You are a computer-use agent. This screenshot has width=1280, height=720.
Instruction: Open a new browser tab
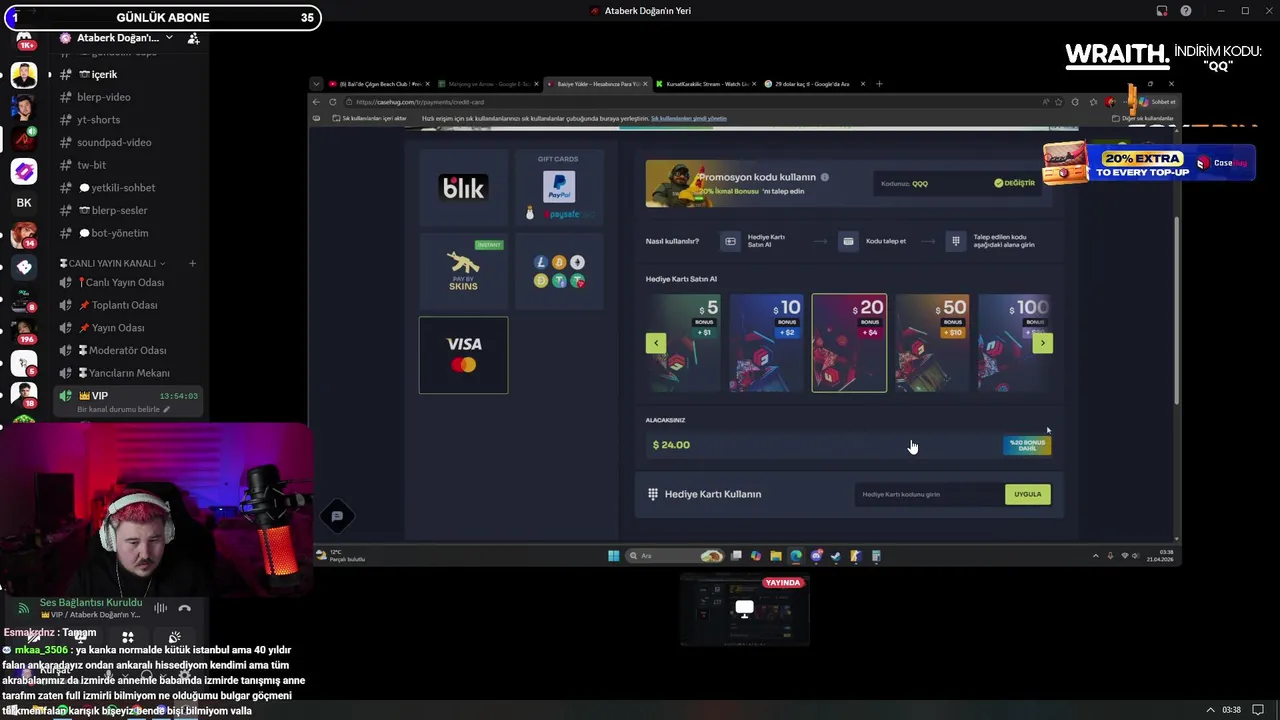[x=879, y=84]
